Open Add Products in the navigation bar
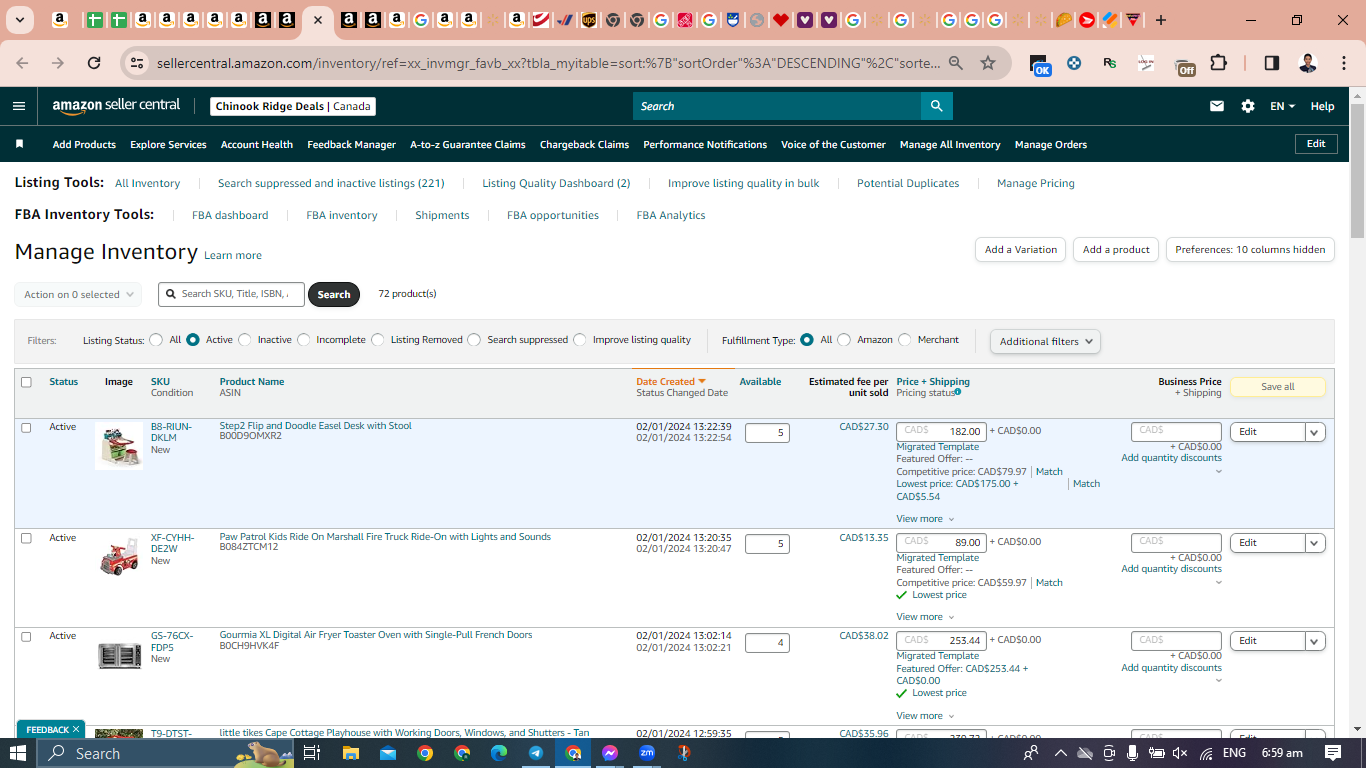This screenshot has width=1366, height=768. coord(84,144)
